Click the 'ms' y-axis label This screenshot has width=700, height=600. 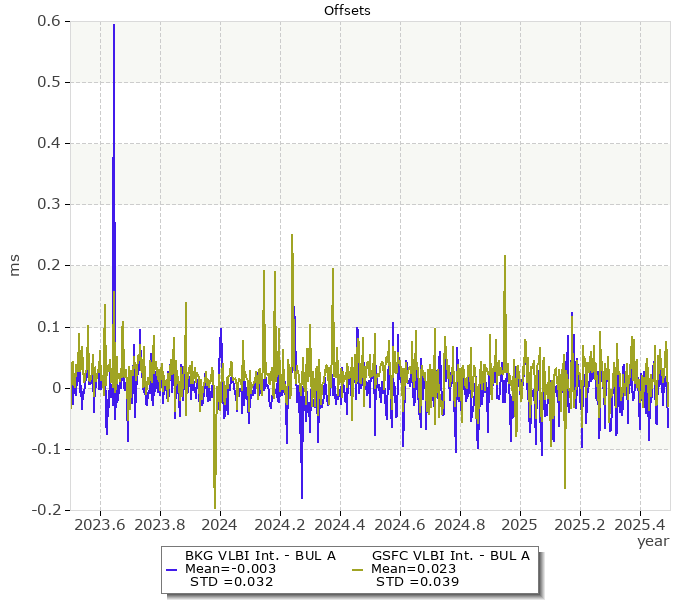pyautogui.click(x=14, y=266)
